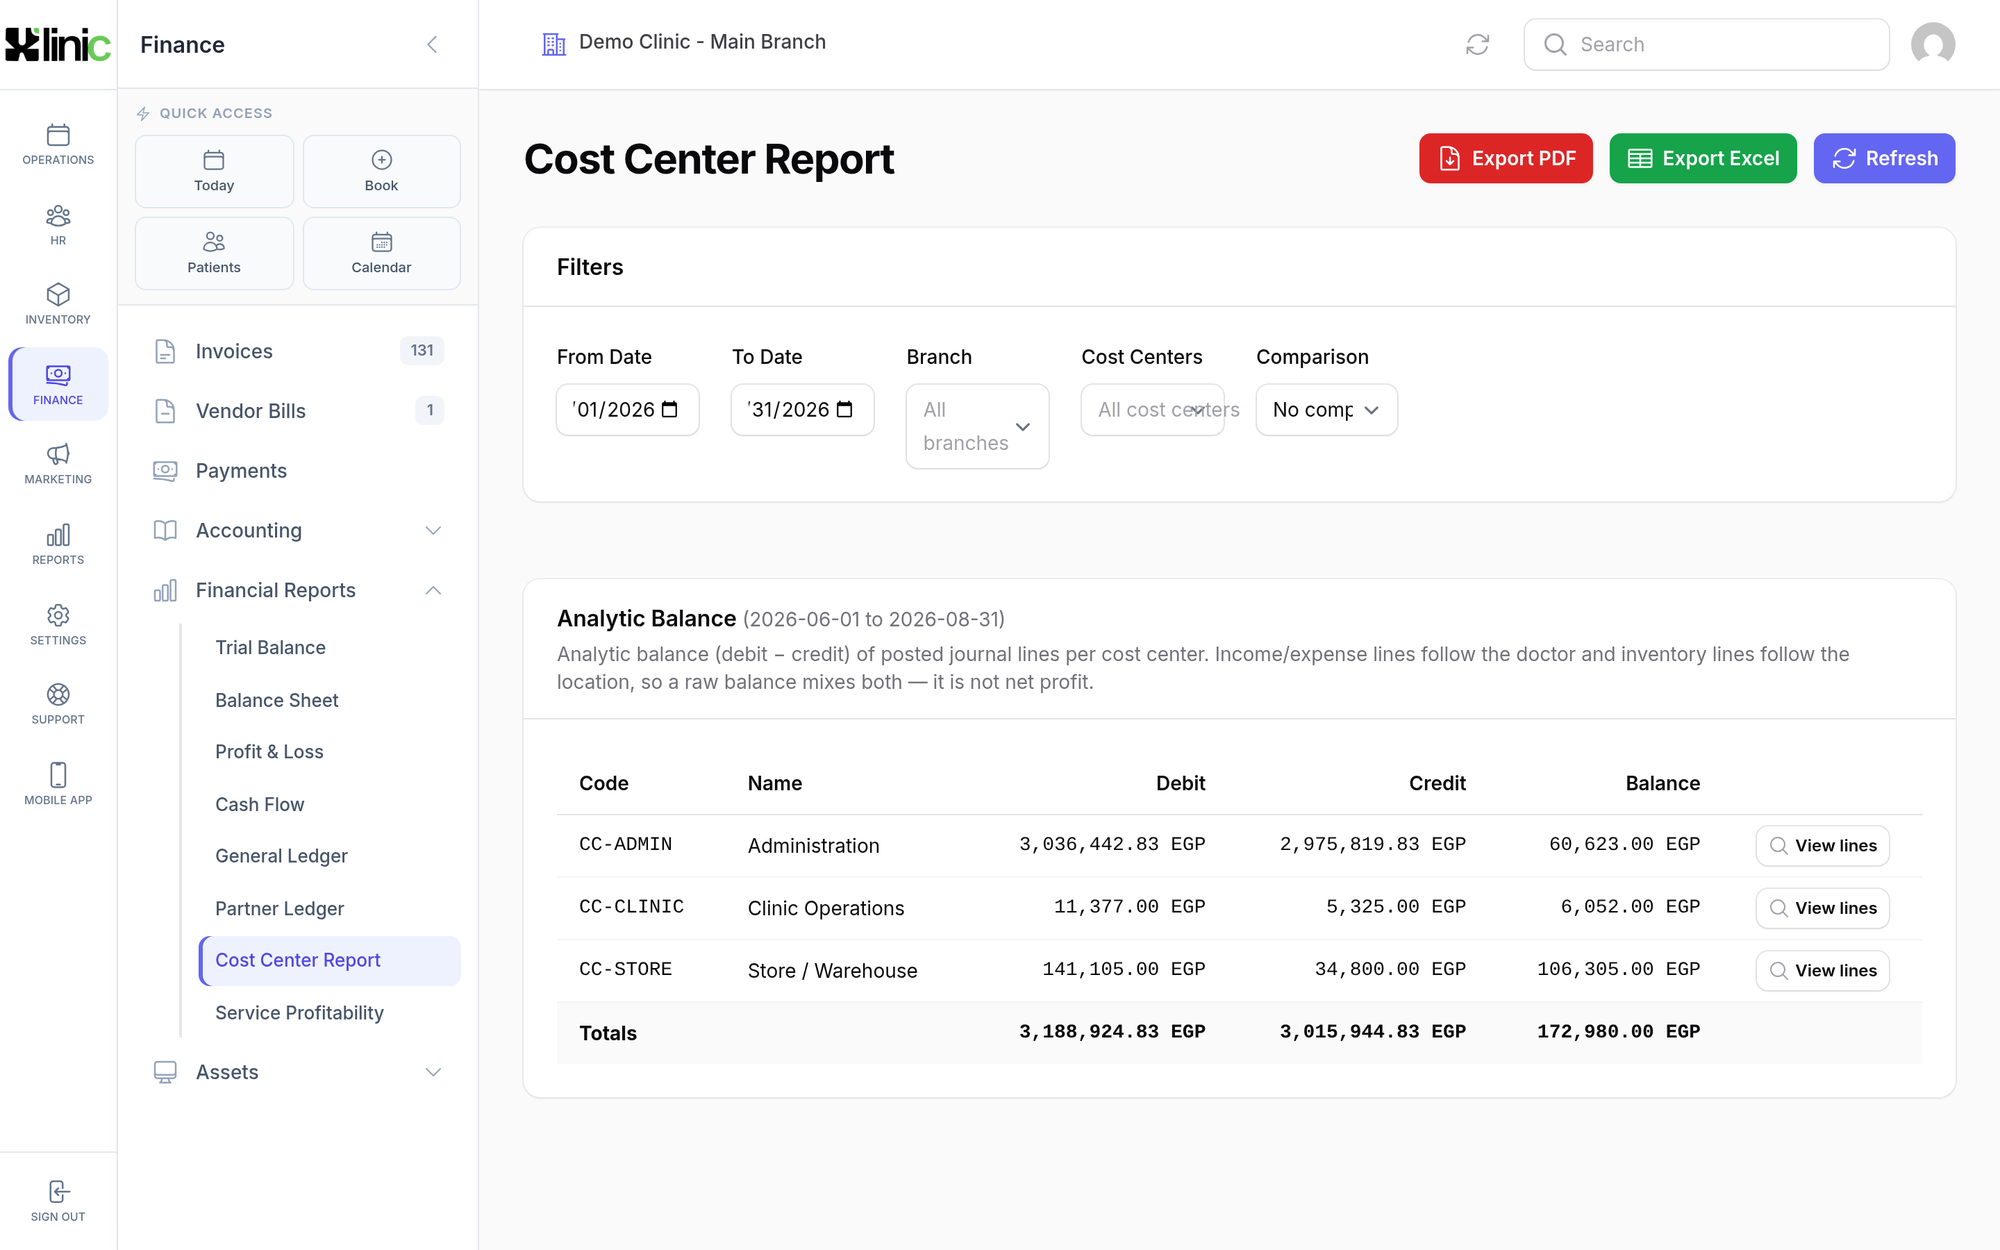The image size is (2000, 1250).
Task: Open the Branch dropdown filter
Action: (977, 426)
